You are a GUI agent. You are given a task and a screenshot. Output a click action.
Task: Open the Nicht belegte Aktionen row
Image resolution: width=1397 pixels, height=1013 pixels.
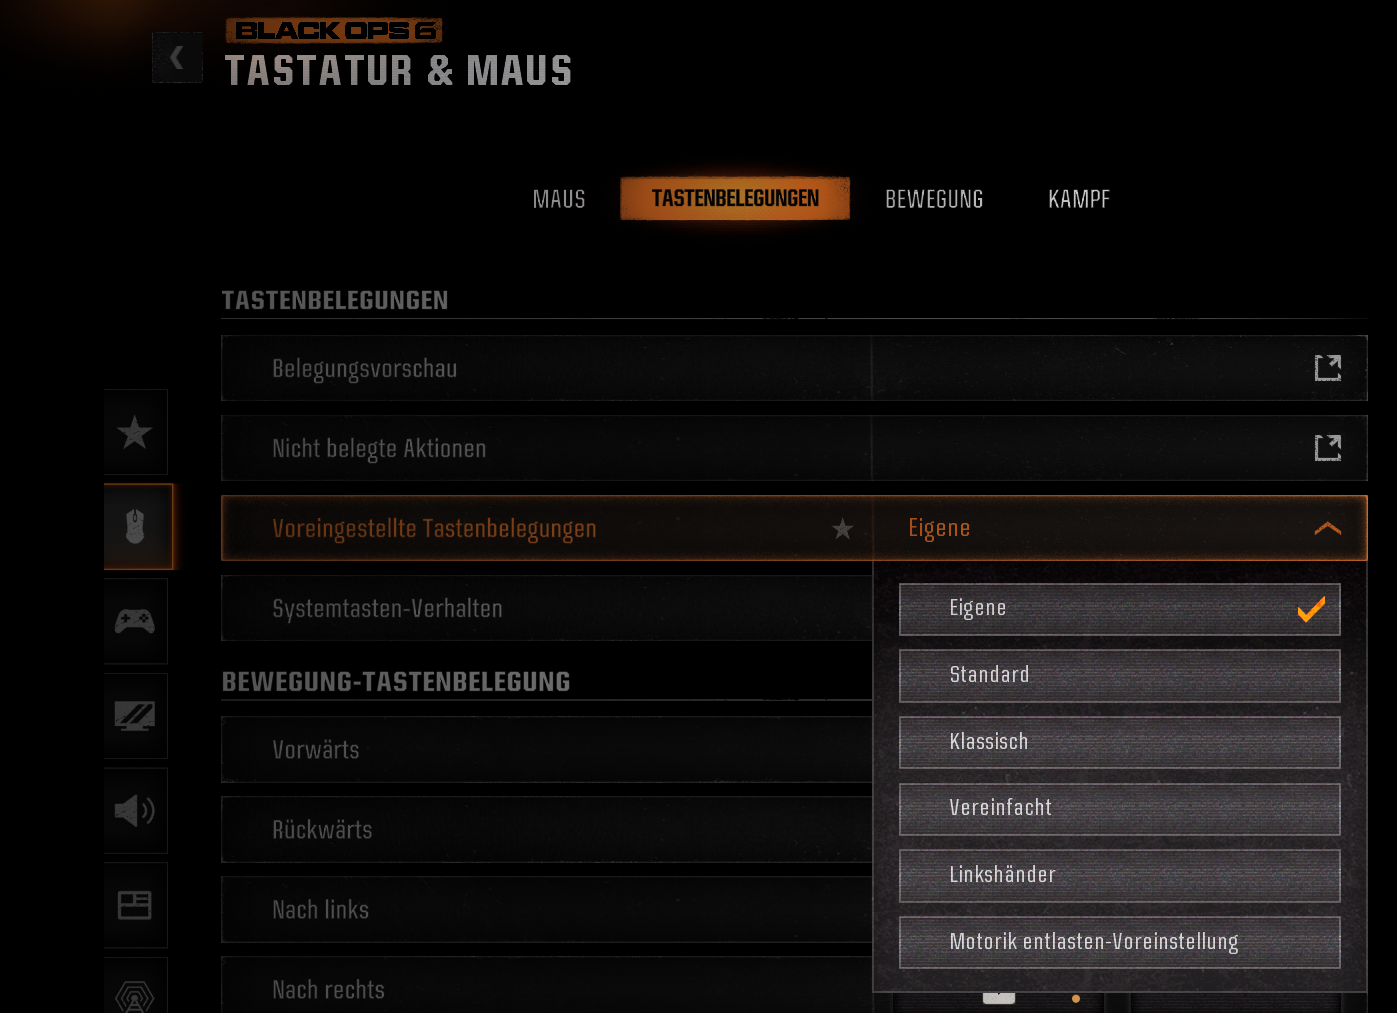[x=794, y=448]
